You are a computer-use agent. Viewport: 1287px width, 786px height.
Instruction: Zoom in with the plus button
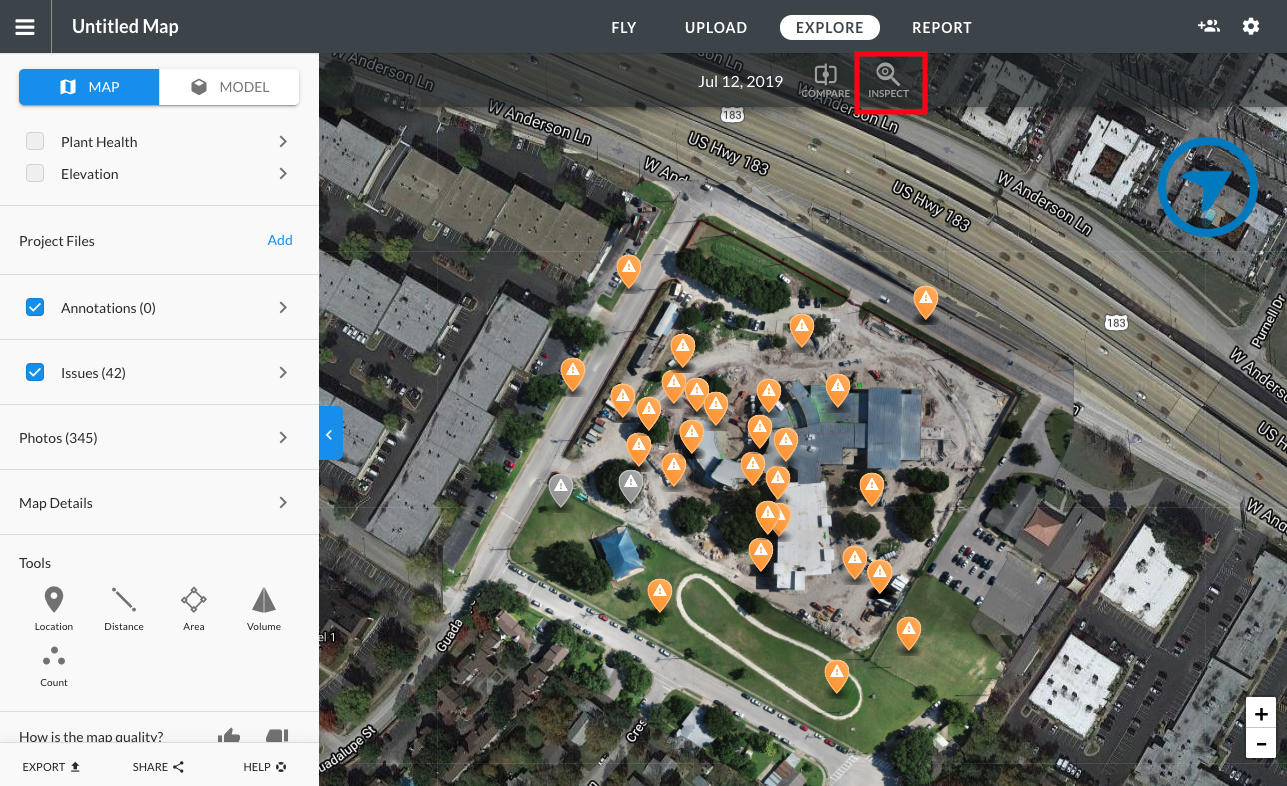pos(1261,714)
